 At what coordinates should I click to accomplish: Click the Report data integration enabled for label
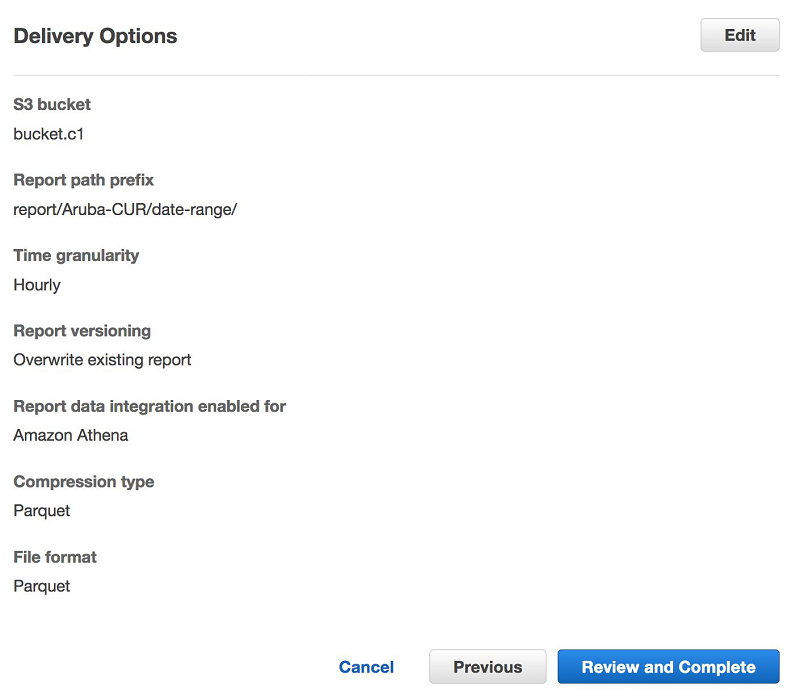[x=149, y=406]
